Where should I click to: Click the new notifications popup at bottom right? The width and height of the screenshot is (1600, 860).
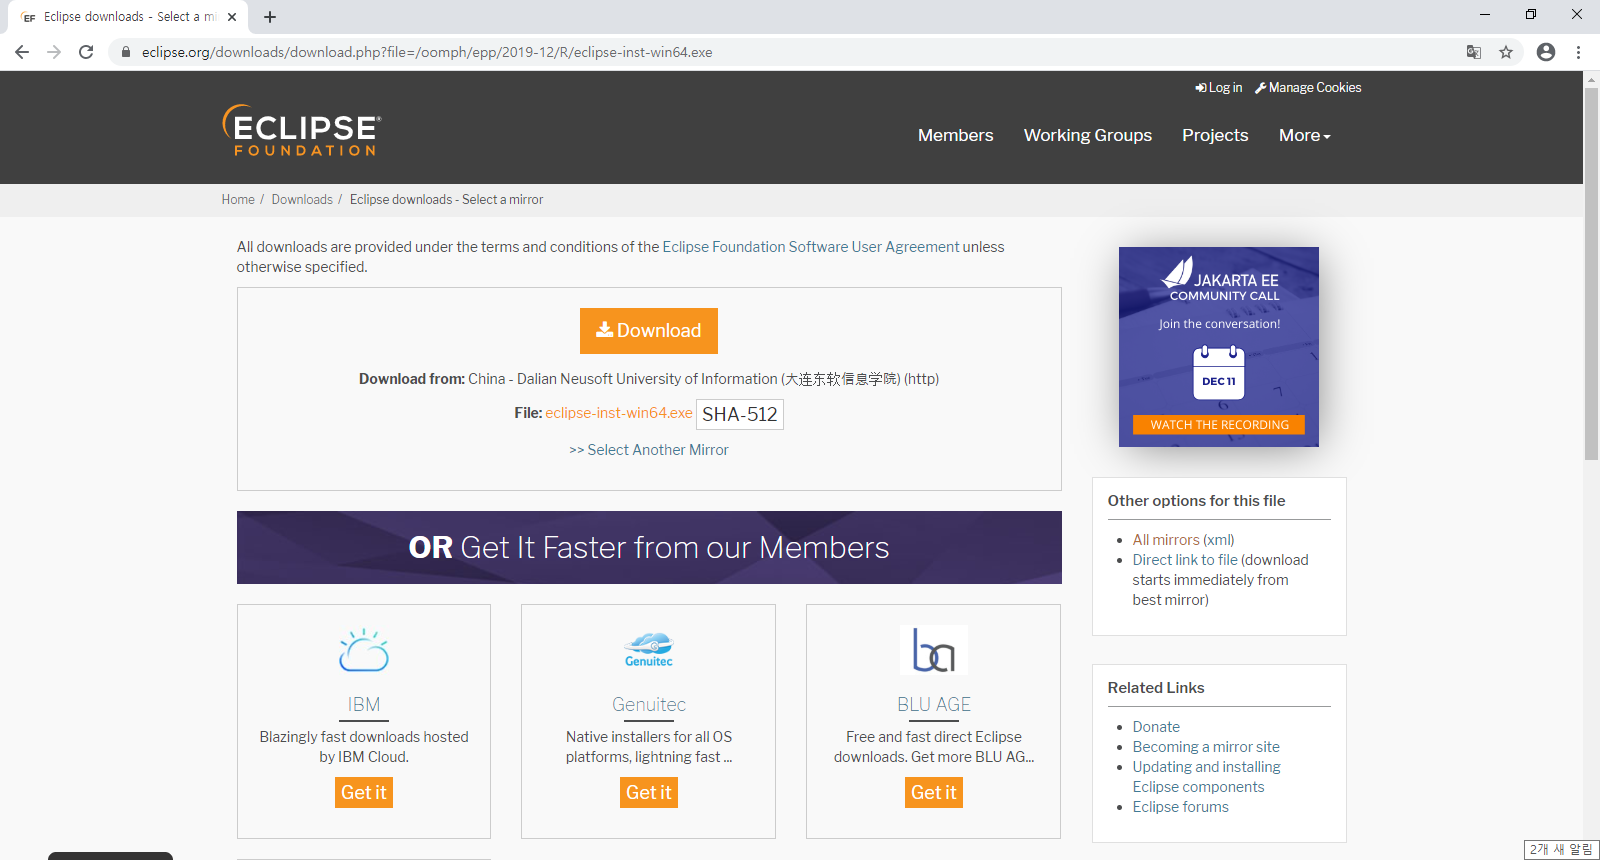pos(1561,849)
